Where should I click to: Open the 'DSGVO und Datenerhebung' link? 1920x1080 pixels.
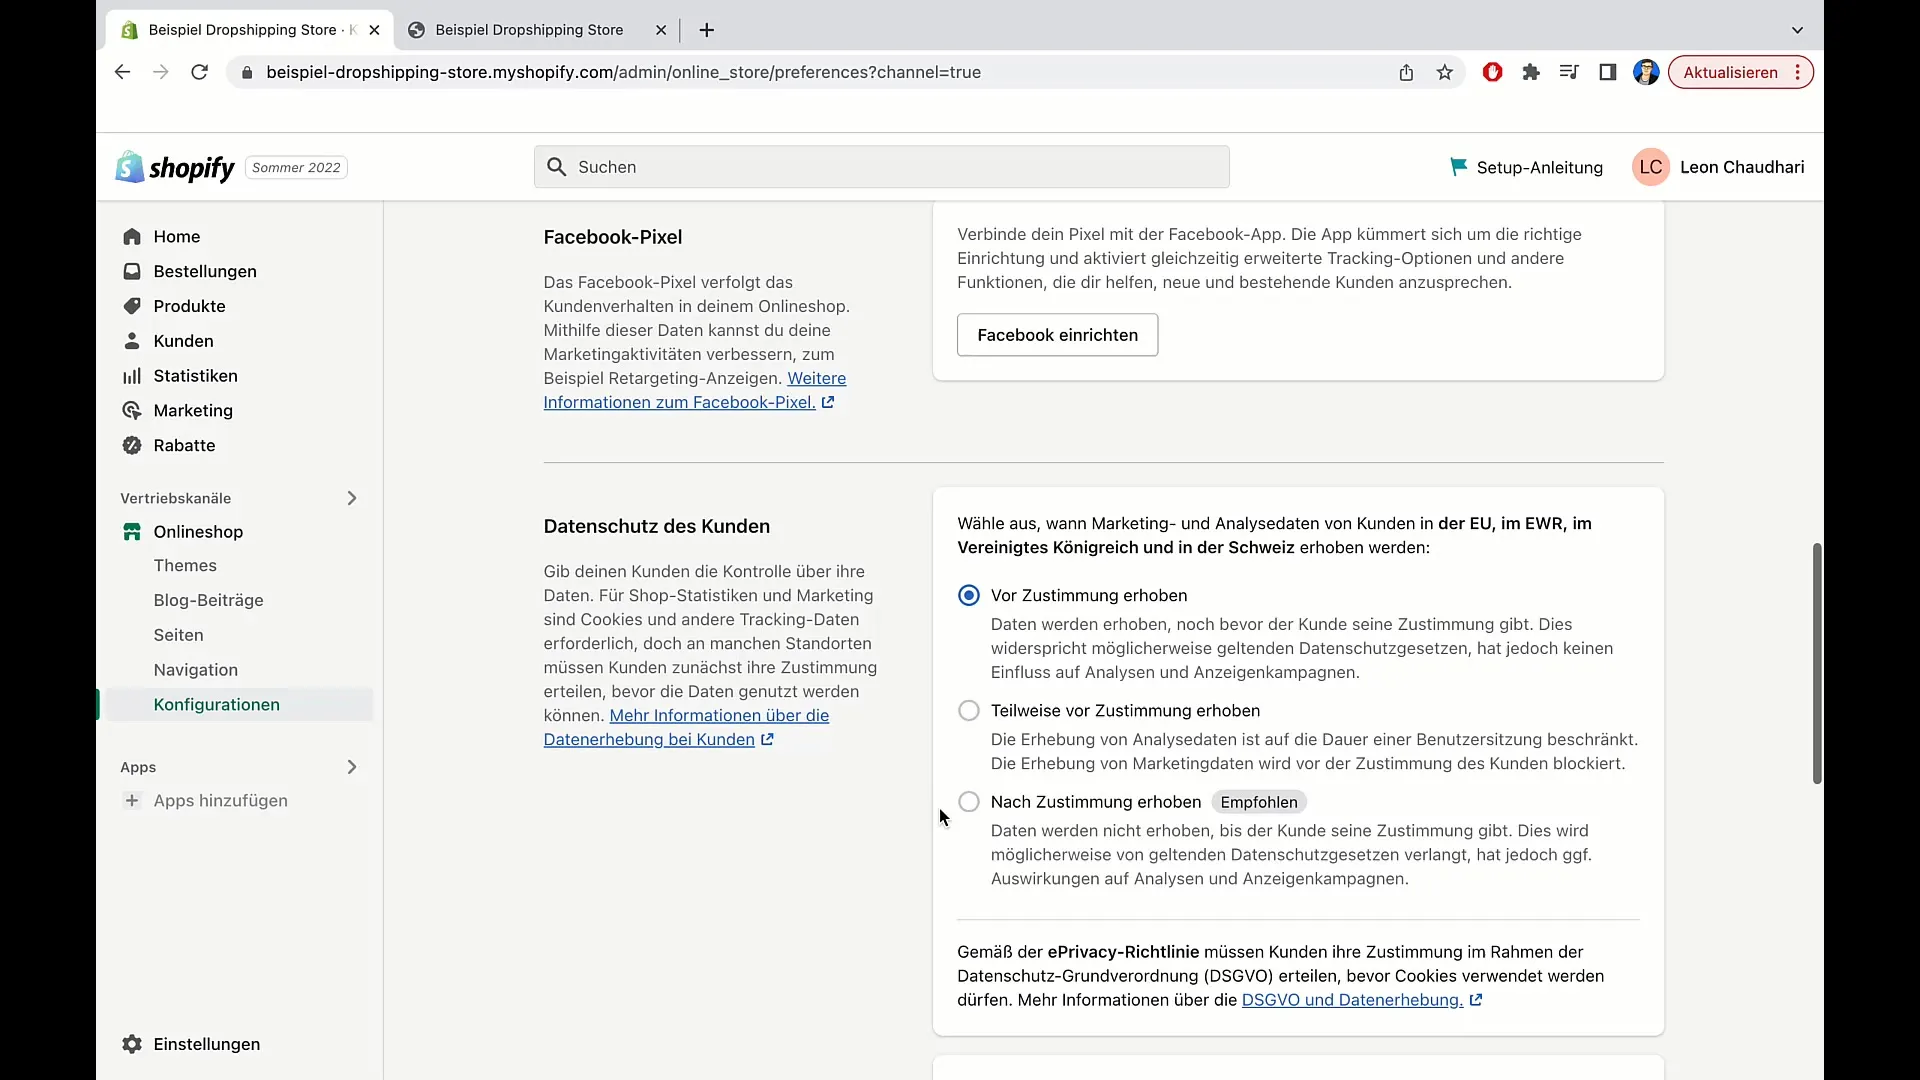coord(1352,1000)
